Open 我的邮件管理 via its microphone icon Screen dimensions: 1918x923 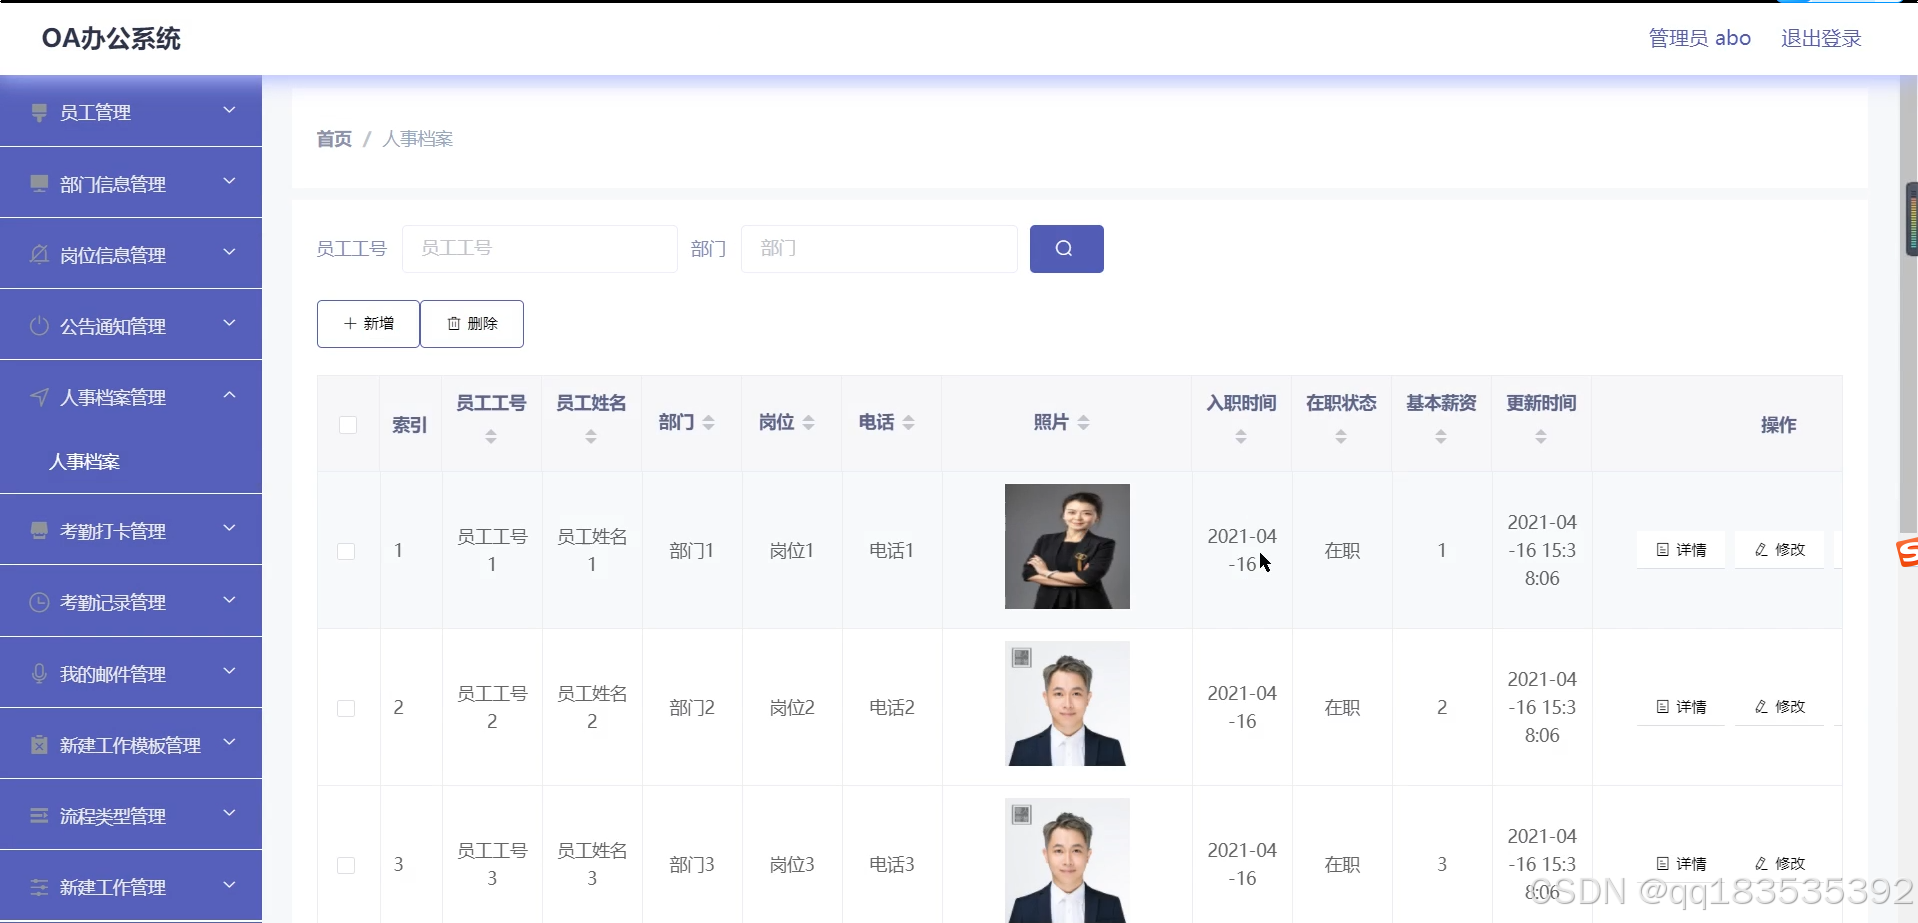pos(39,673)
